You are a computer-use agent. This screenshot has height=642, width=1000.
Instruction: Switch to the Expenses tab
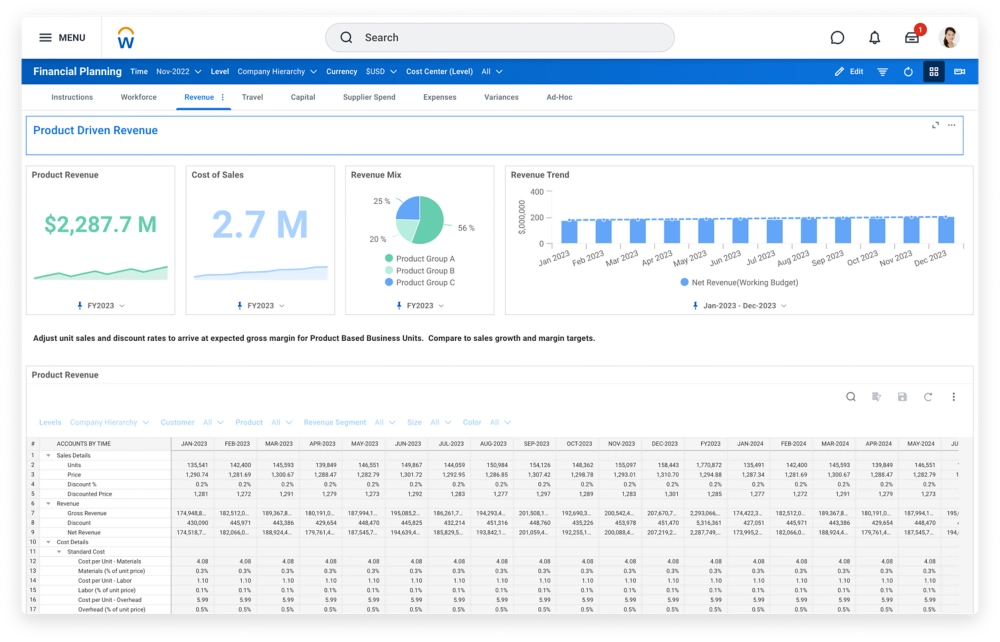pos(439,97)
